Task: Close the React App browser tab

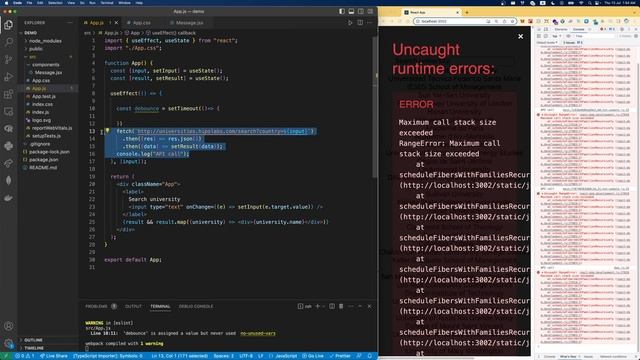Action: [457, 12]
